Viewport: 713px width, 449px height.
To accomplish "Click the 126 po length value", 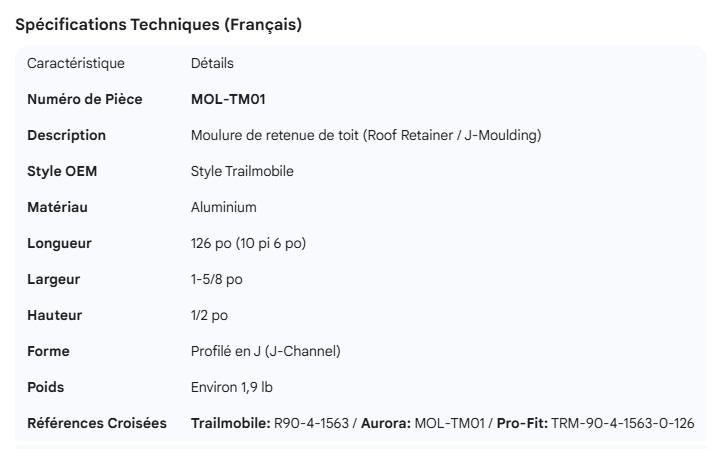I will click(248, 243).
